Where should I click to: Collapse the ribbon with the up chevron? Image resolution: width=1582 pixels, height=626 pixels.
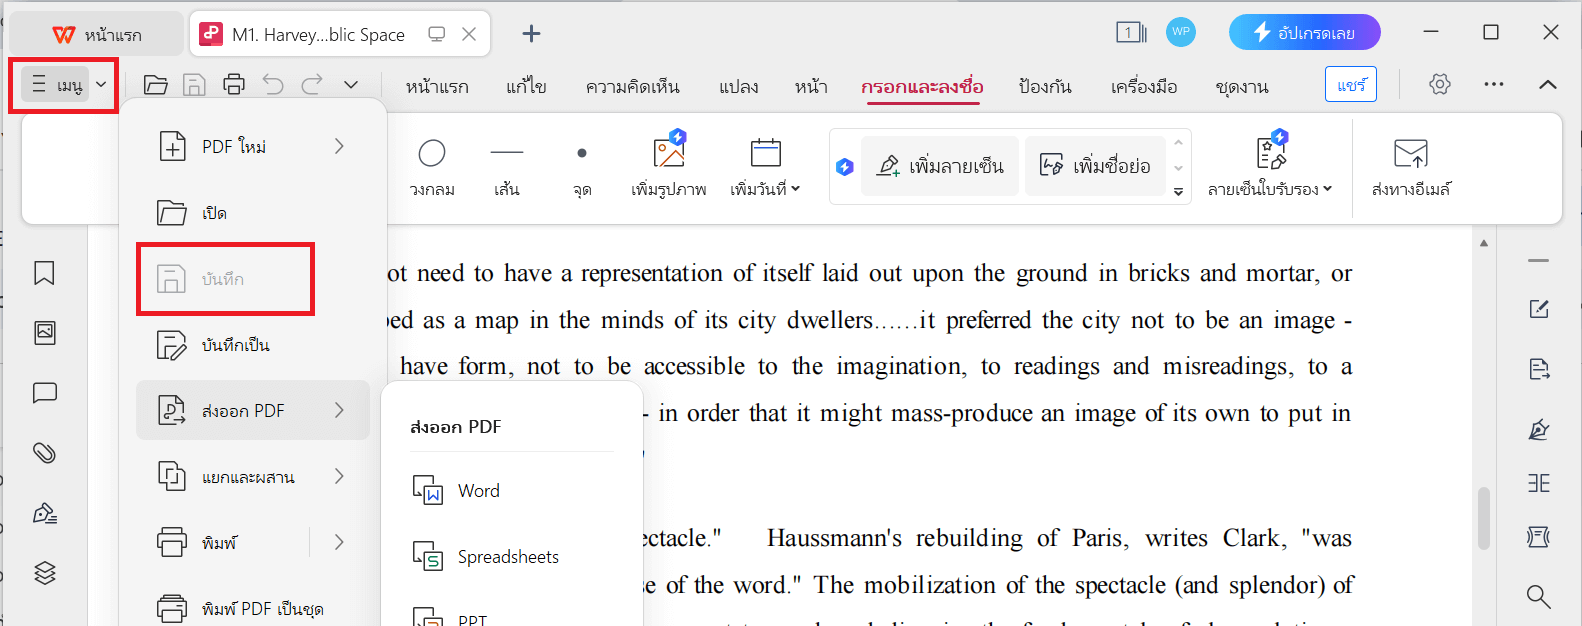click(1548, 84)
